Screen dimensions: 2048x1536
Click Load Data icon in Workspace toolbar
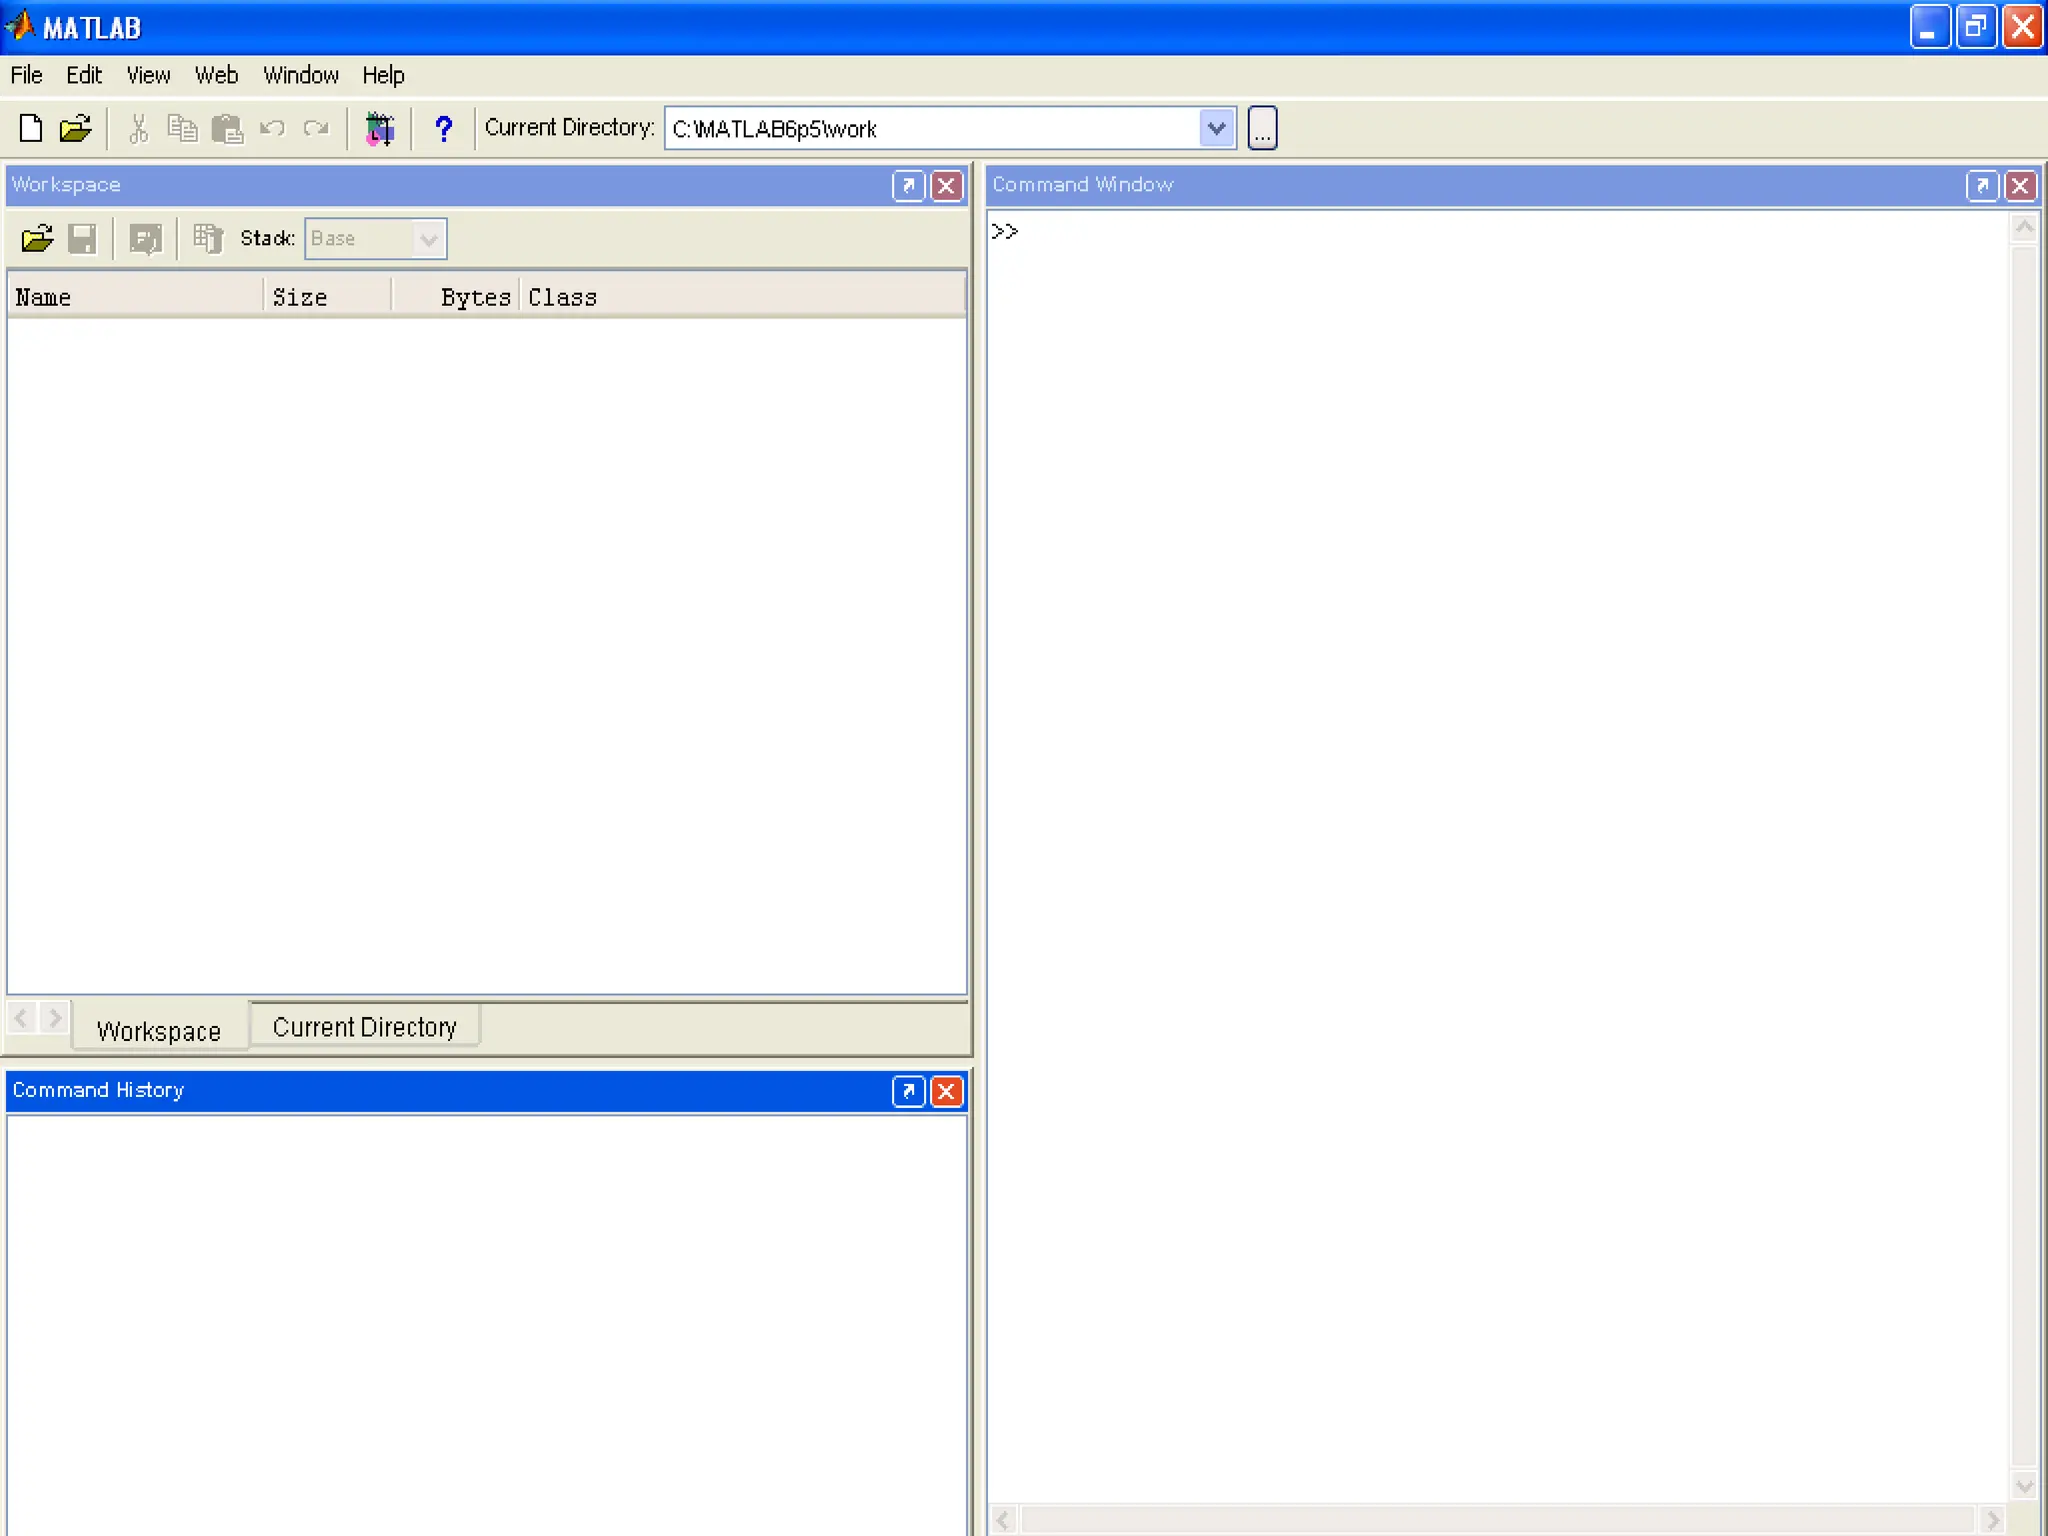[37, 239]
